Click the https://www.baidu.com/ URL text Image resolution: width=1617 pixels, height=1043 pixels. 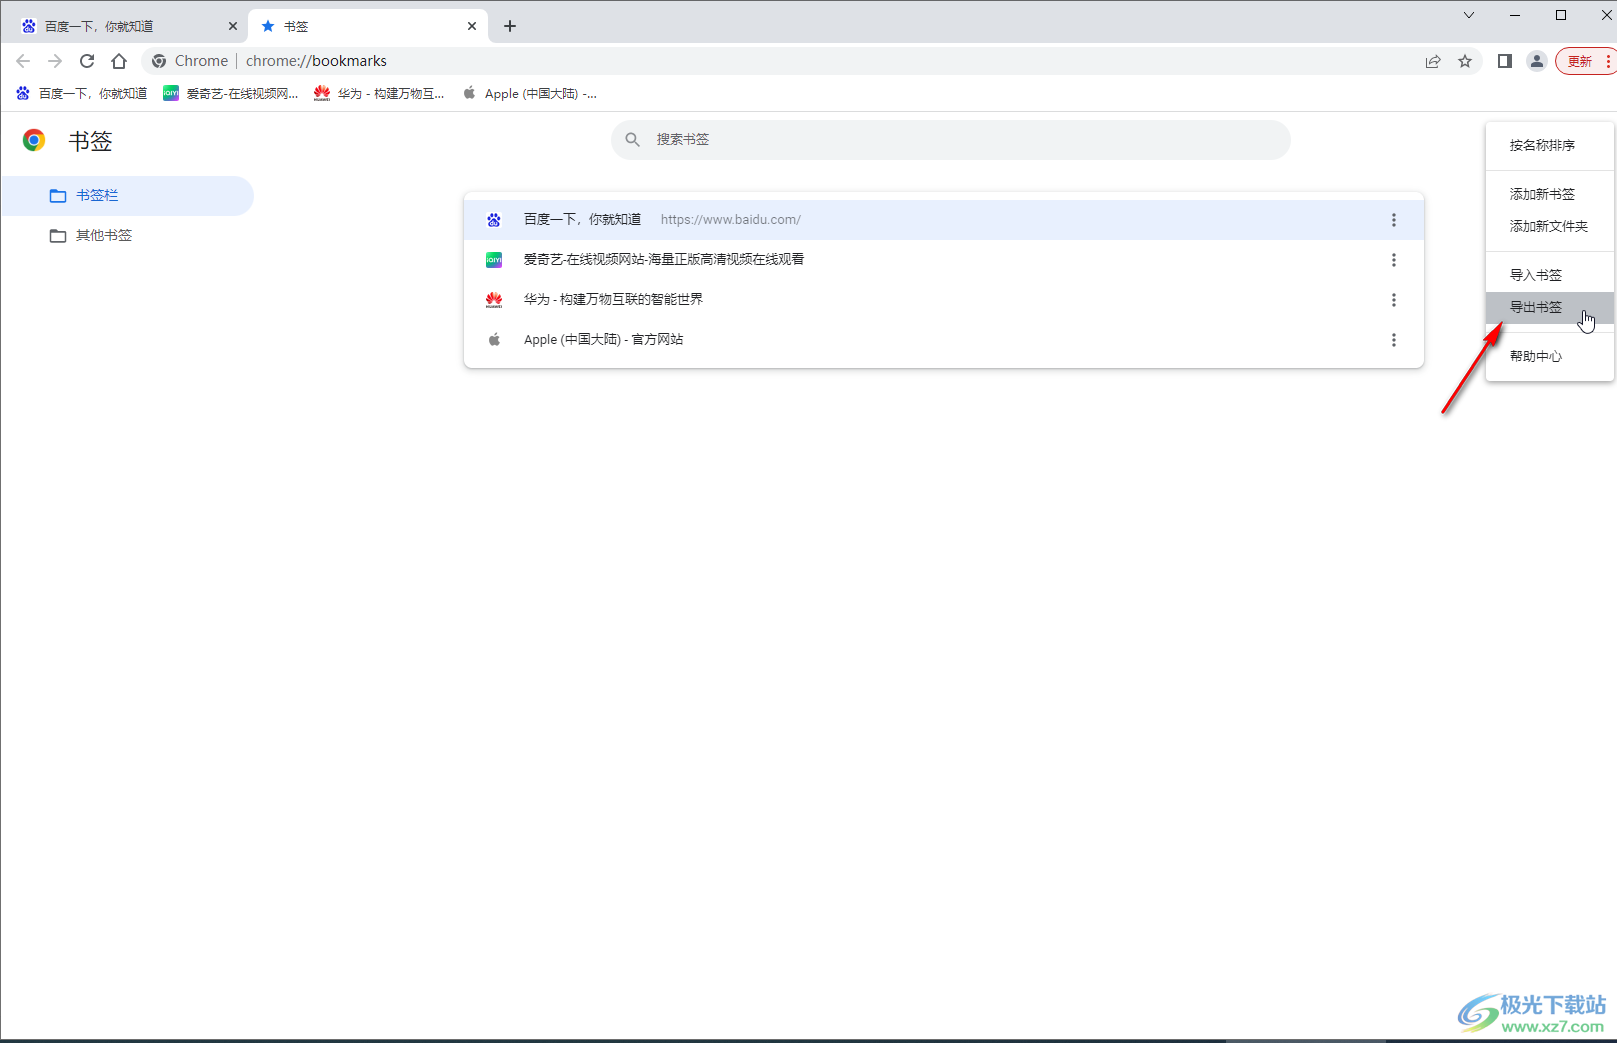pos(731,220)
